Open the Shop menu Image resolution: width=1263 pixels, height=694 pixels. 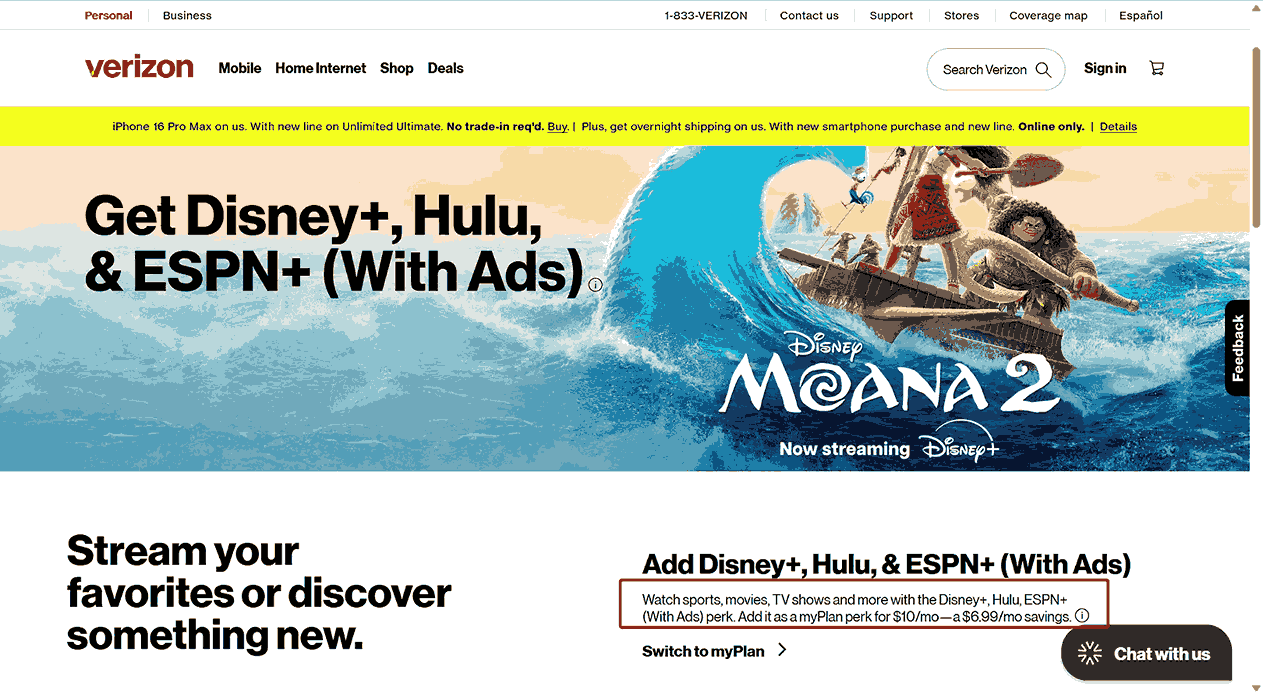pyautogui.click(x=397, y=68)
